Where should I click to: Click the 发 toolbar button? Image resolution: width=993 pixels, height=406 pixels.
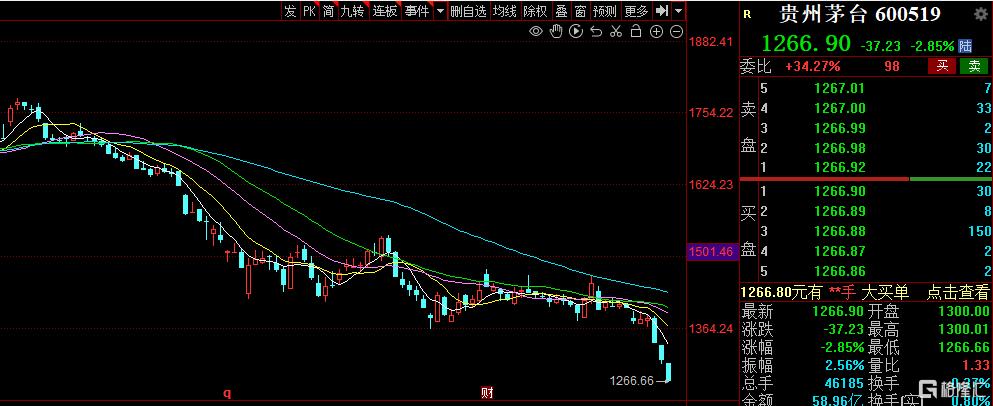pos(290,11)
